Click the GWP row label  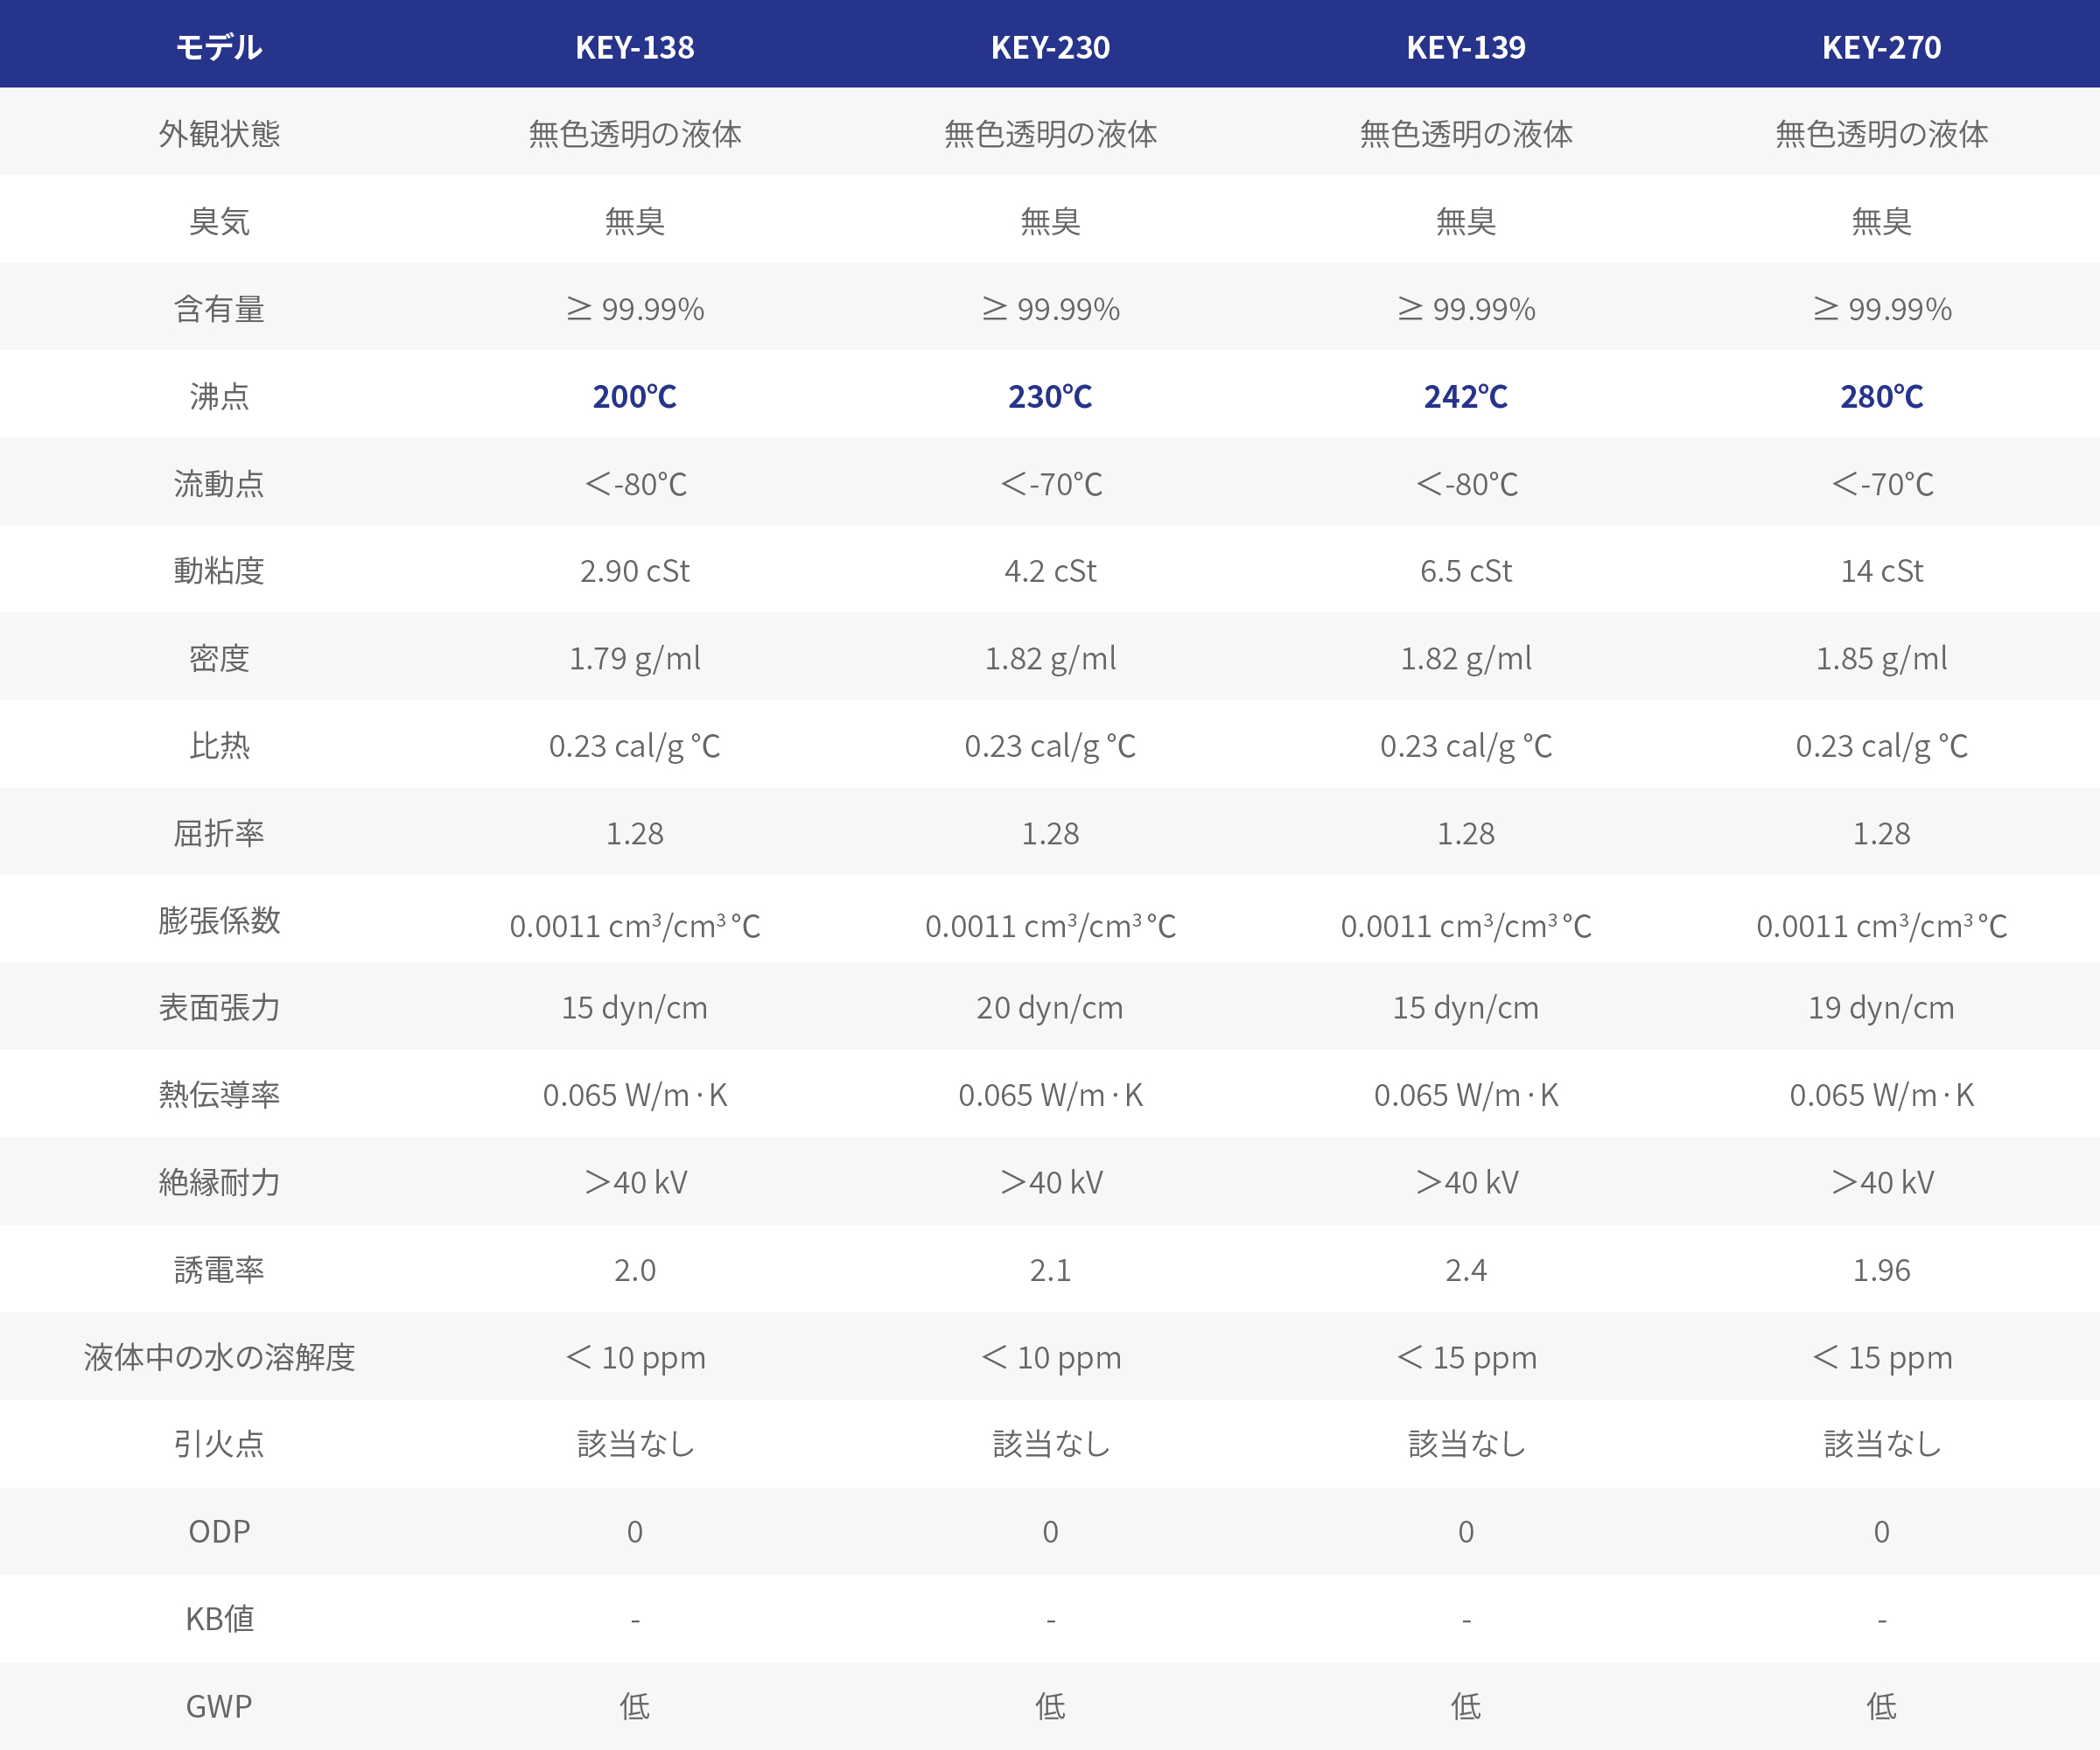pos(219,1706)
